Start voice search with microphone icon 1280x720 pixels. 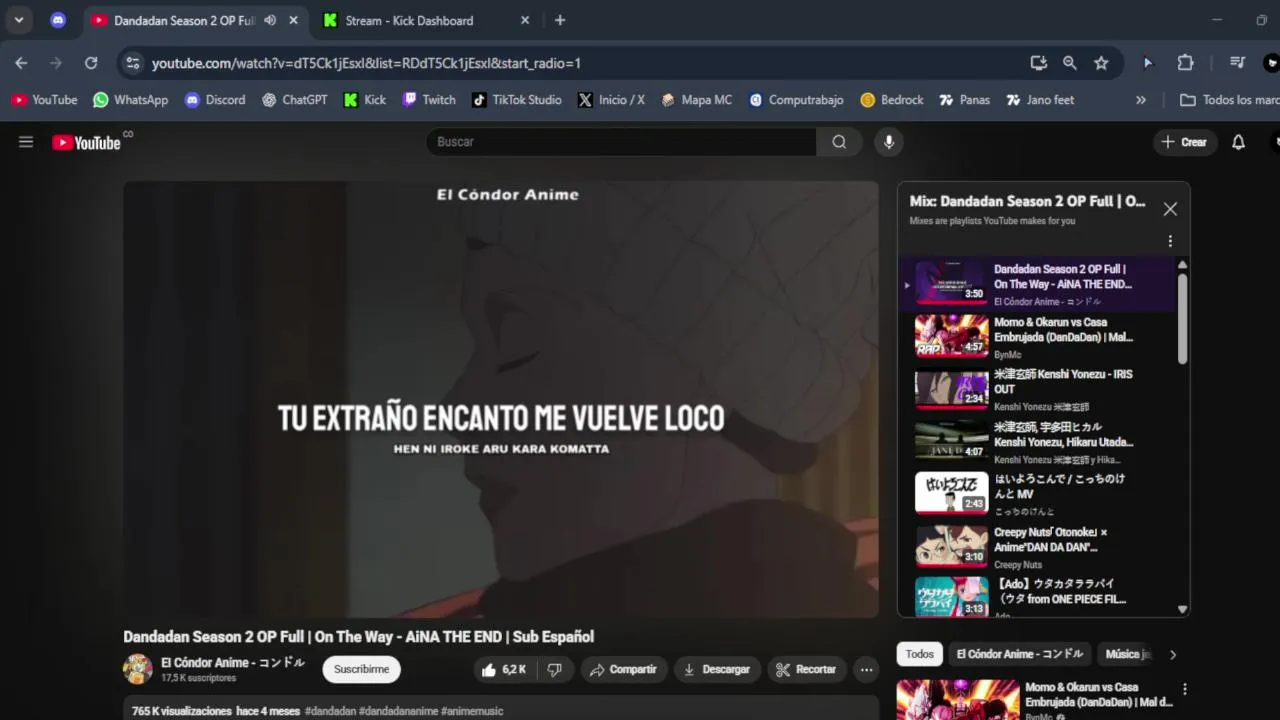click(888, 142)
